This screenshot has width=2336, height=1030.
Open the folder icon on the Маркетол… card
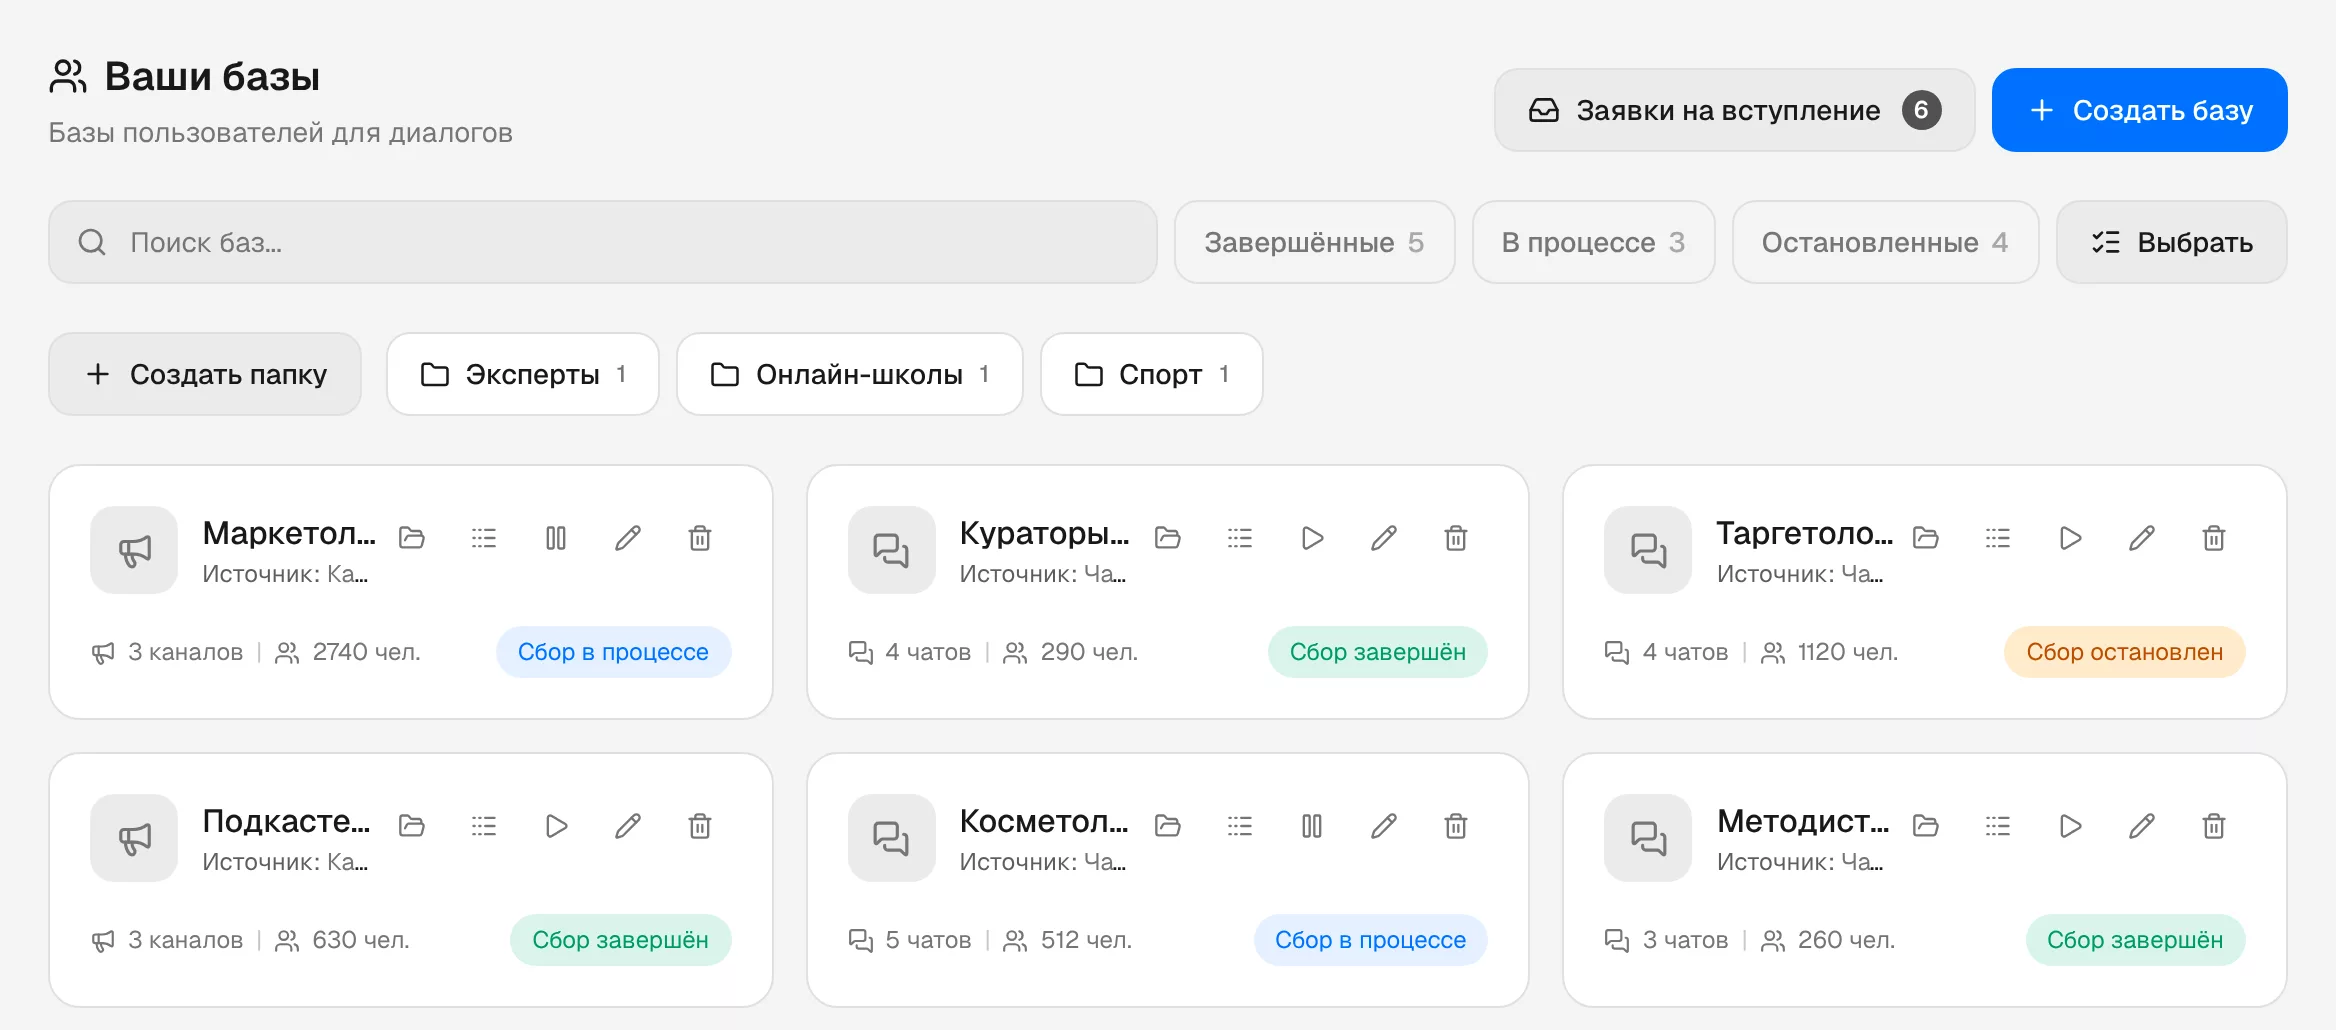pyautogui.click(x=412, y=539)
